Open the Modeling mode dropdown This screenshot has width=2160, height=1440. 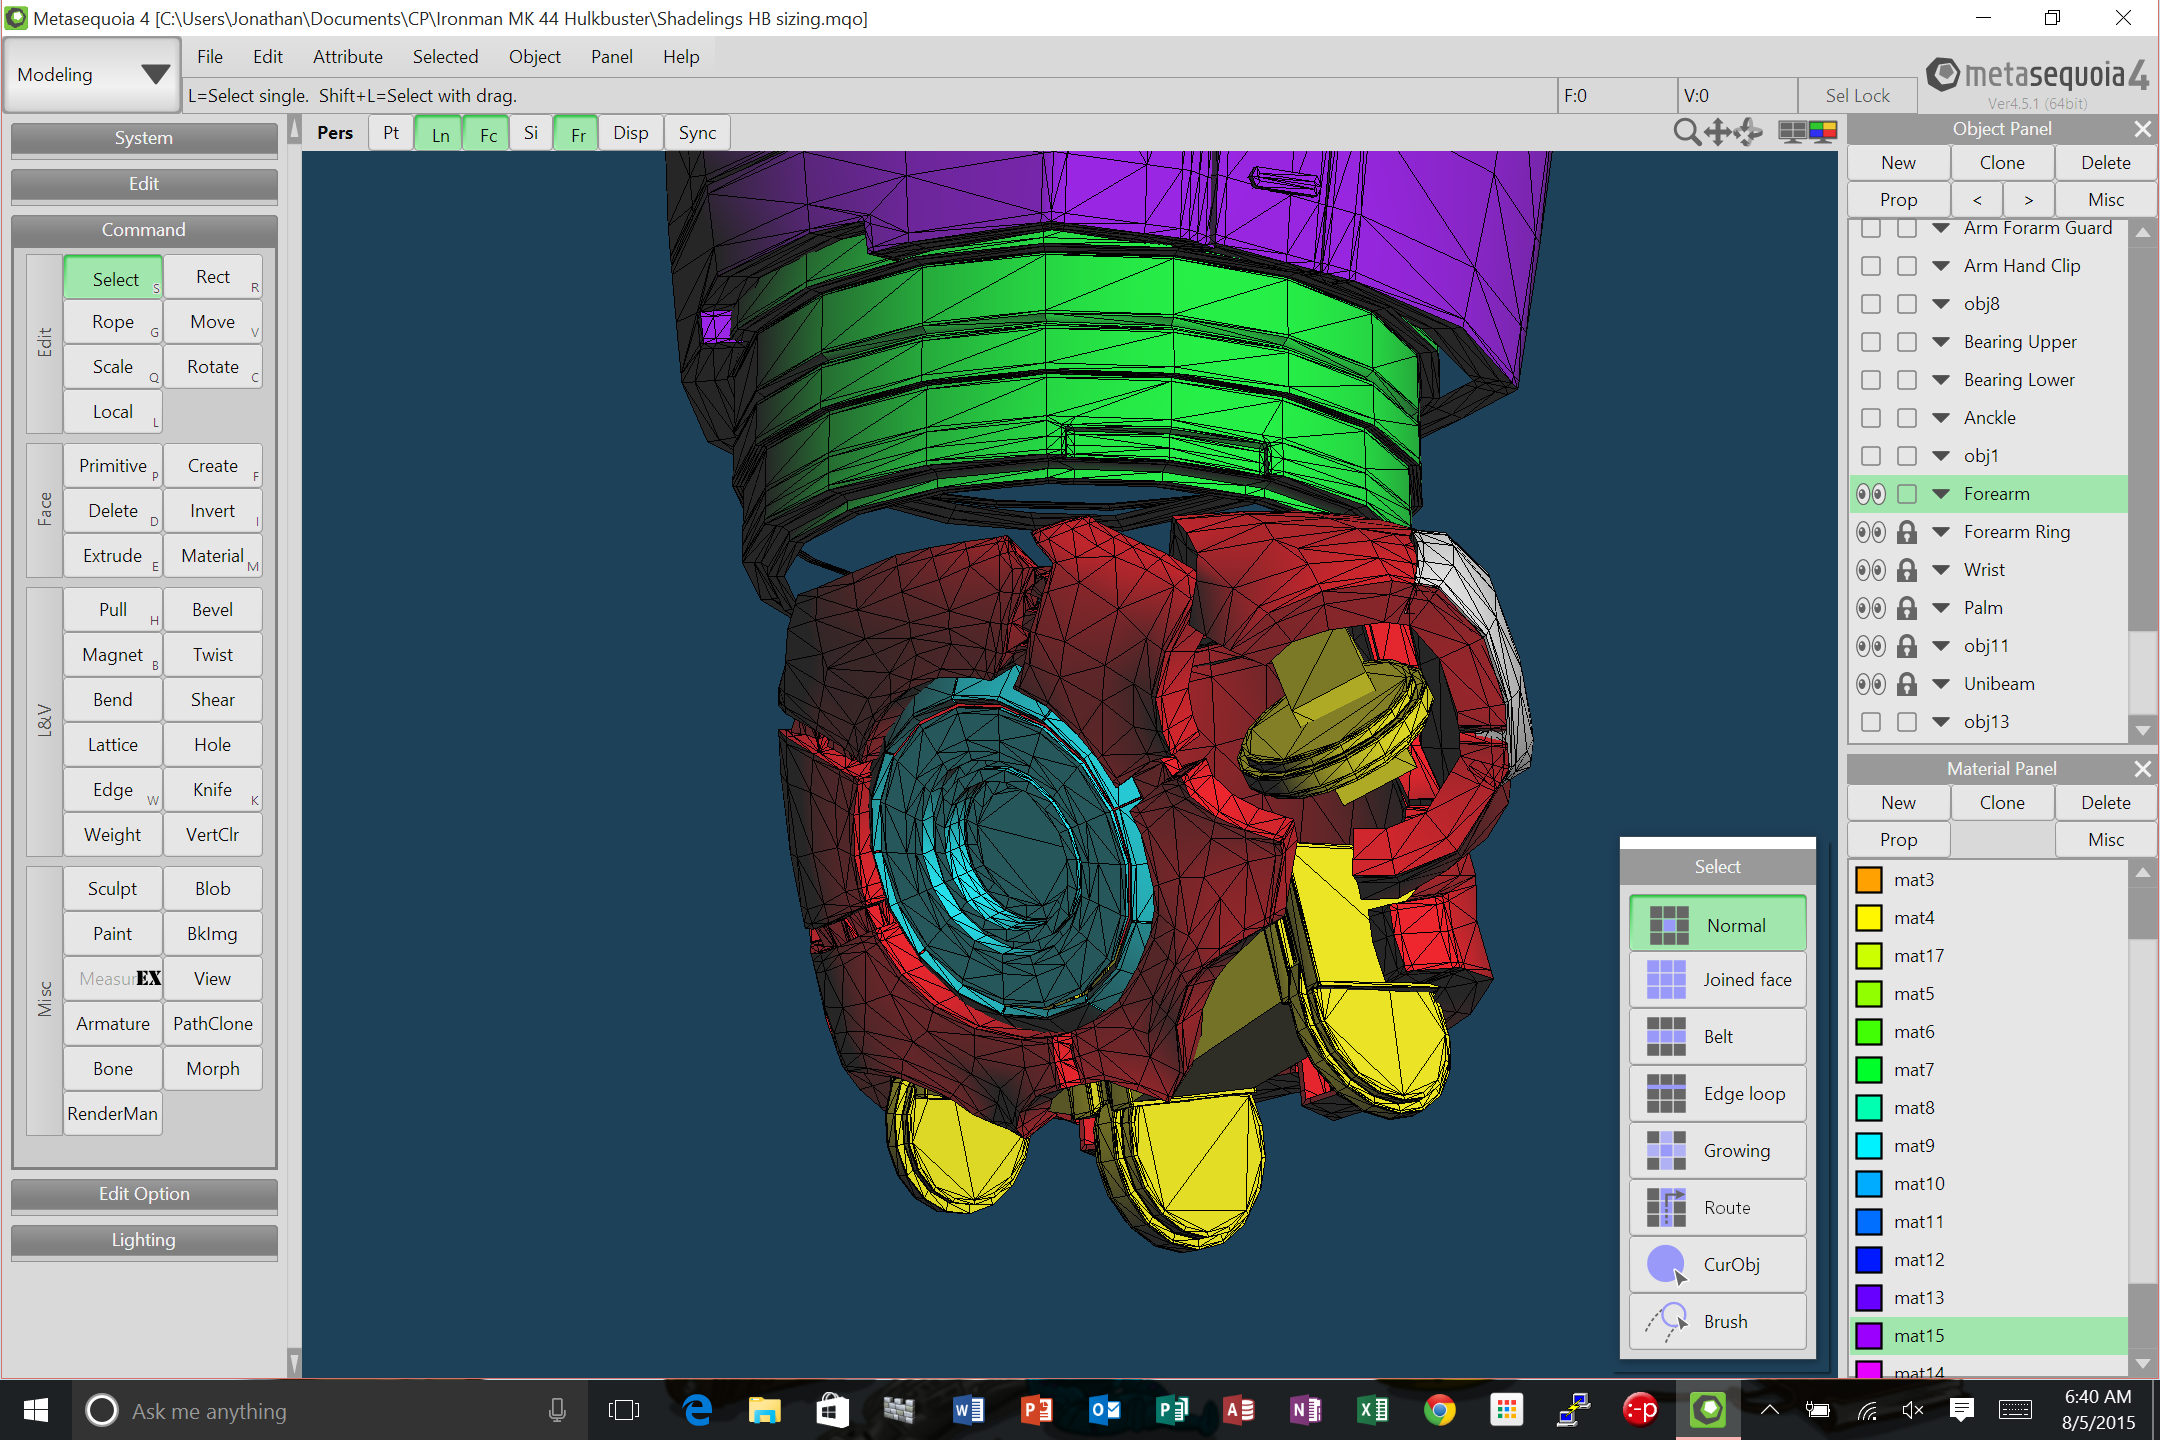[92, 75]
